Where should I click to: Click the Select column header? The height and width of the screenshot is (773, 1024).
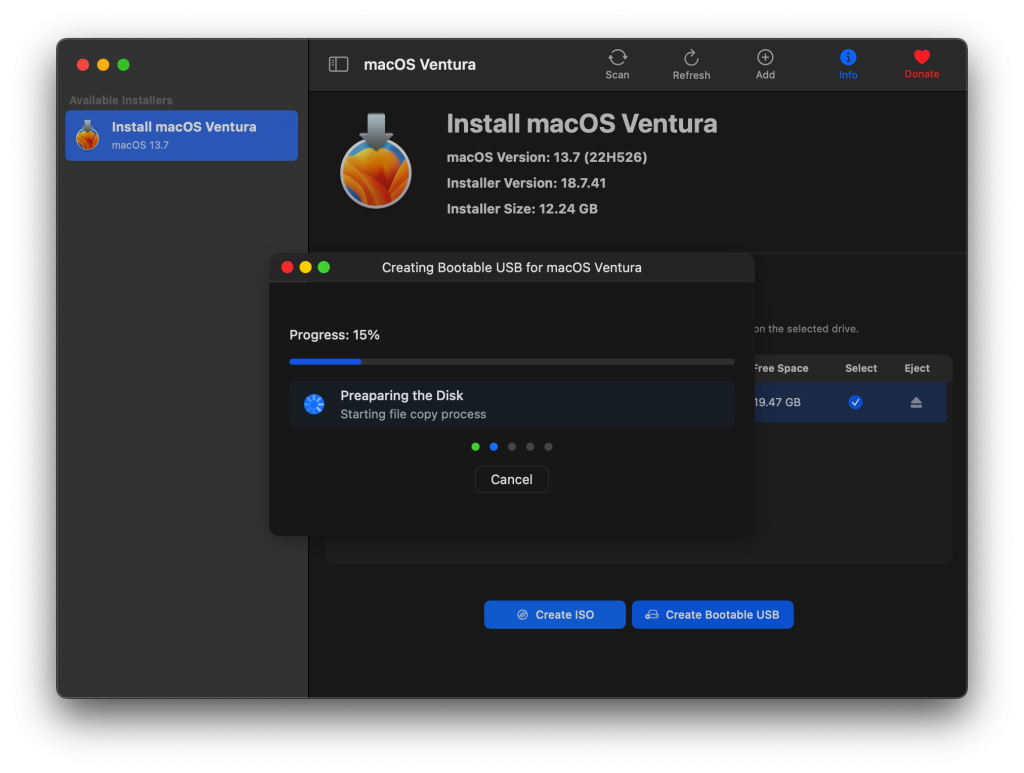861,368
